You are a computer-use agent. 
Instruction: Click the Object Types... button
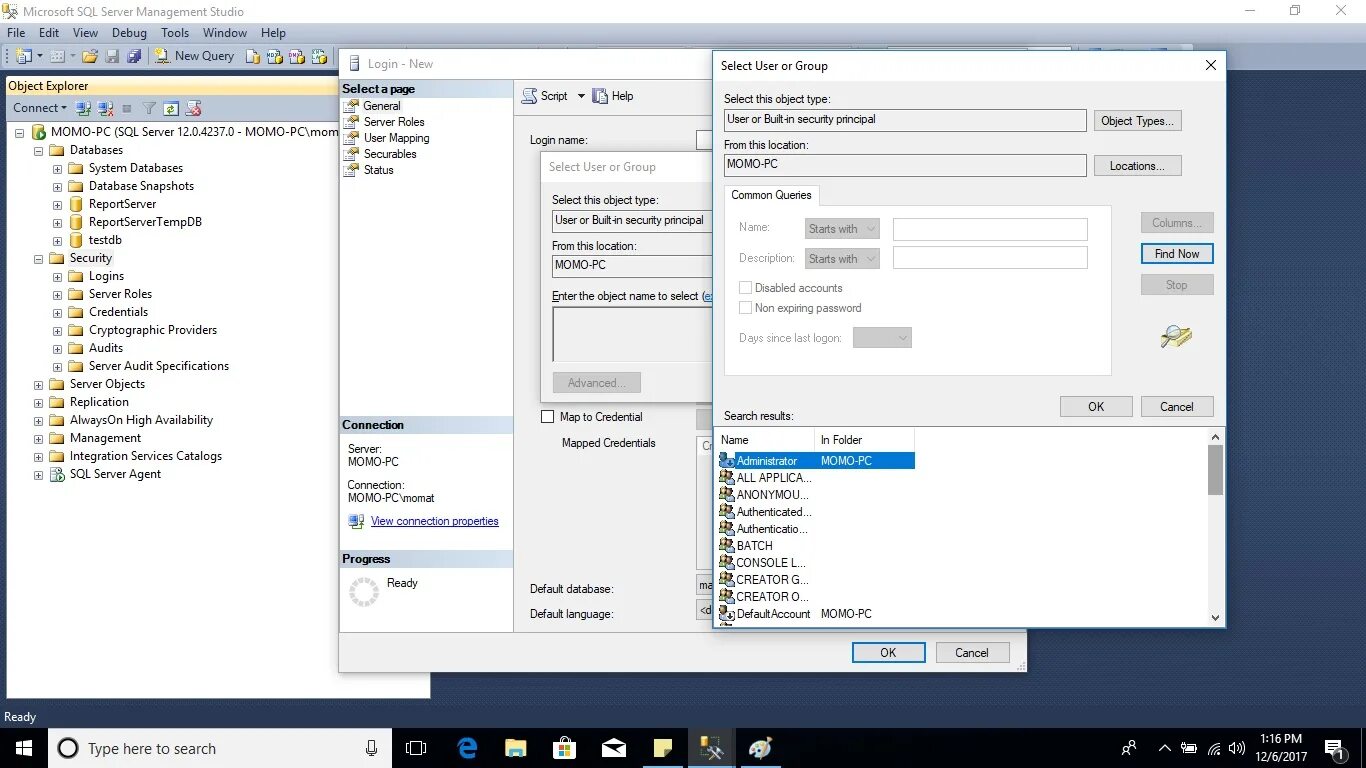pos(1138,121)
